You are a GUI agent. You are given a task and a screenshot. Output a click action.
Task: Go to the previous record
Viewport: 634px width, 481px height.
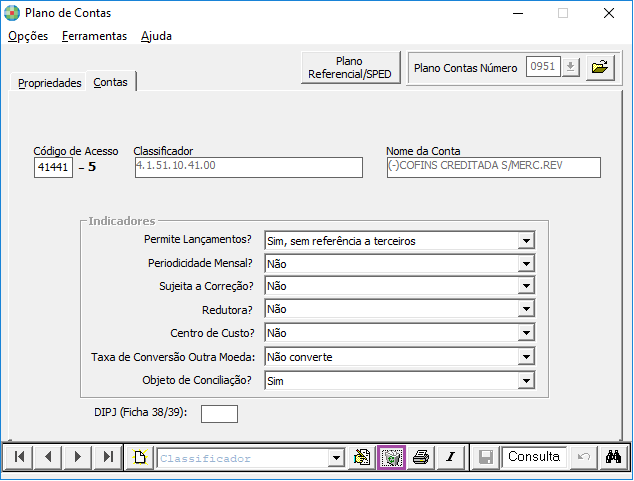(x=48, y=457)
